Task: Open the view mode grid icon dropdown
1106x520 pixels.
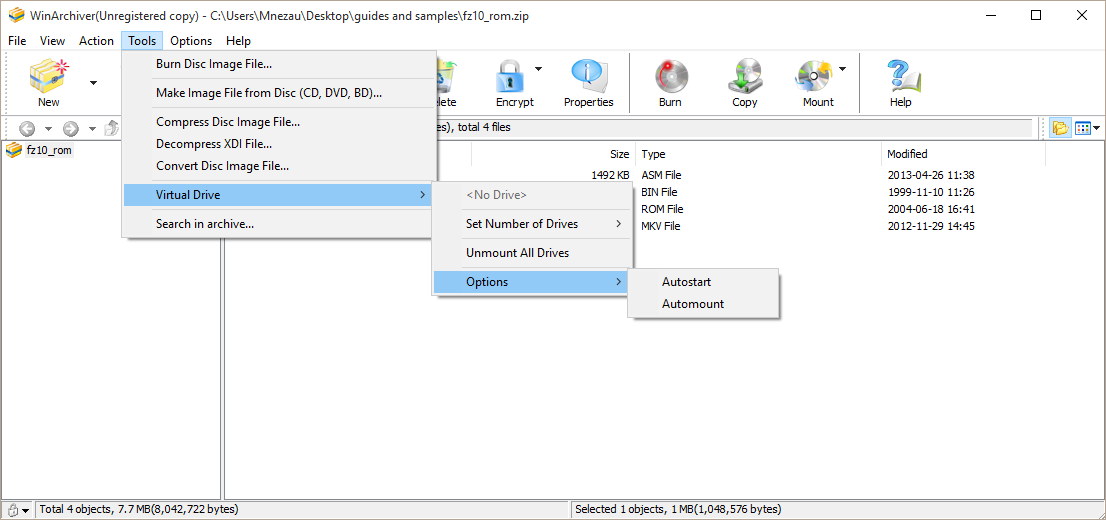Action: (x=1087, y=128)
